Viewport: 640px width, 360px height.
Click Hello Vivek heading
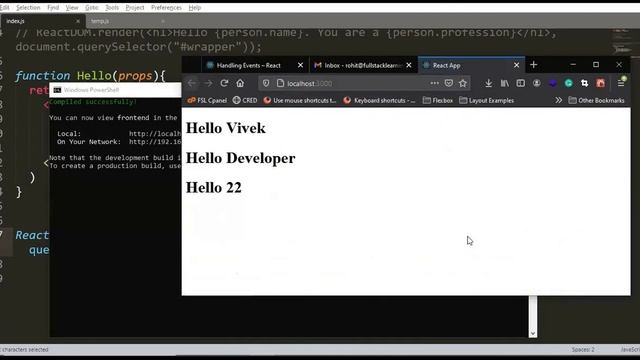click(x=226, y=128)
